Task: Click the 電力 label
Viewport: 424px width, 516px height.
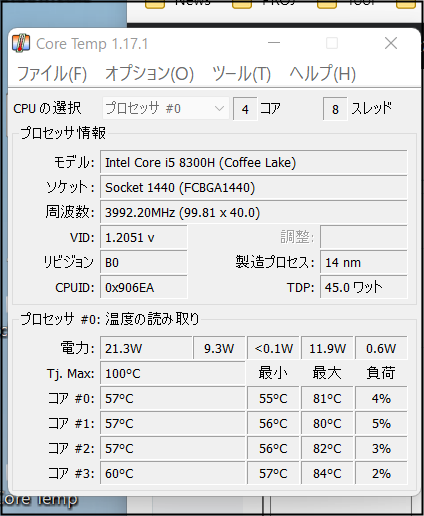Action: coord(77,348)
